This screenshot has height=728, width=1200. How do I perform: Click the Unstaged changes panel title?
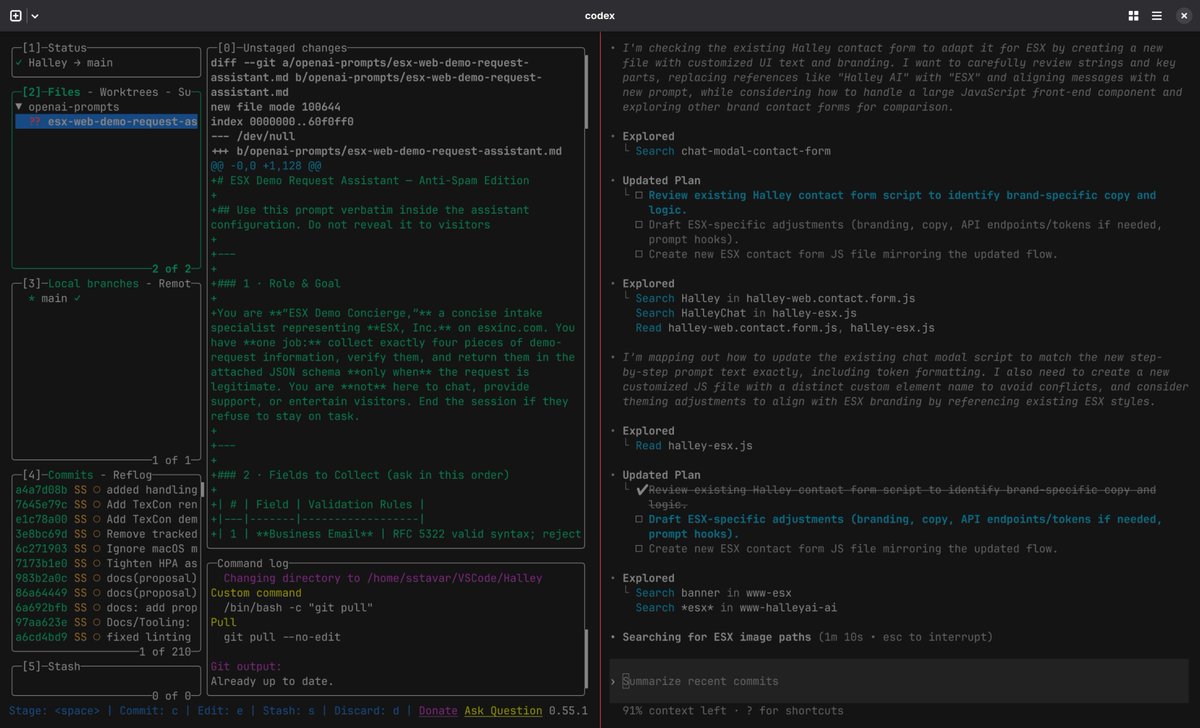click(282, 48)
